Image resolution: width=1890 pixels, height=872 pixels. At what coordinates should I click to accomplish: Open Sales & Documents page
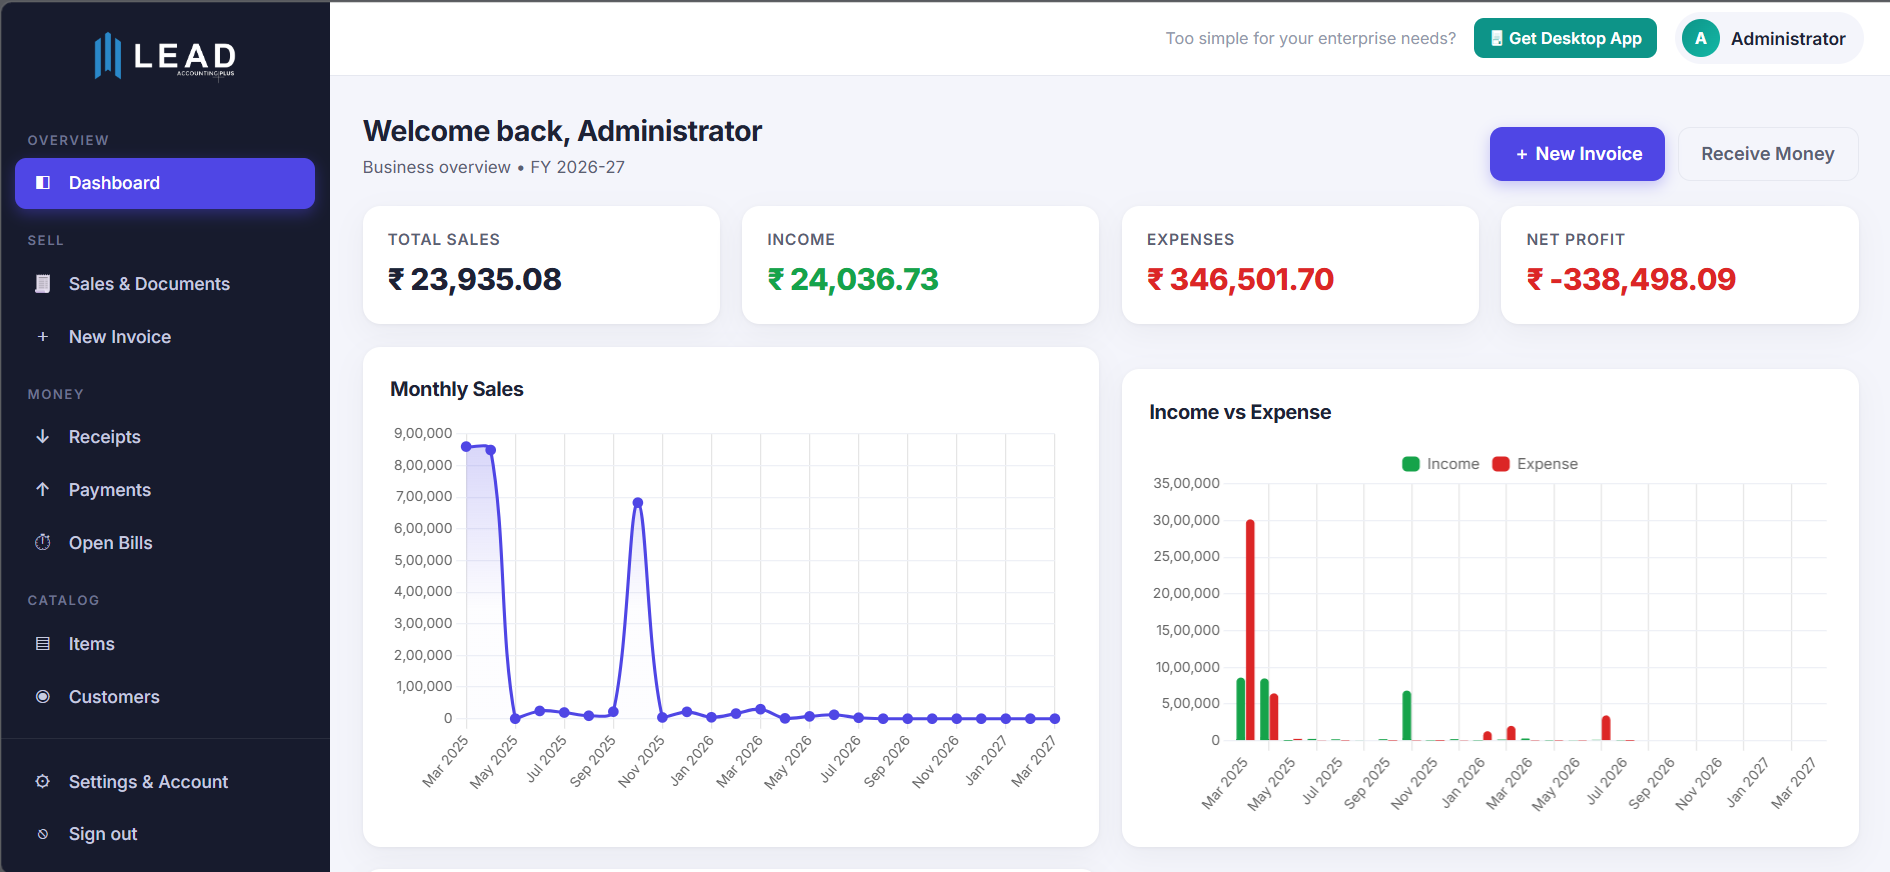click(x=165, y=284)
